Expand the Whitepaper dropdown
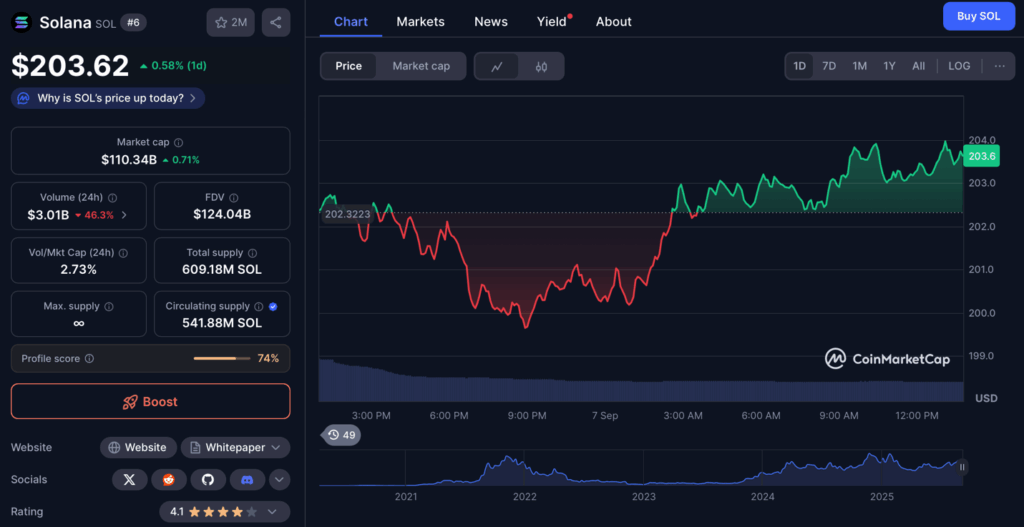The image size is (1024, 527). click(x=236, y=447)
